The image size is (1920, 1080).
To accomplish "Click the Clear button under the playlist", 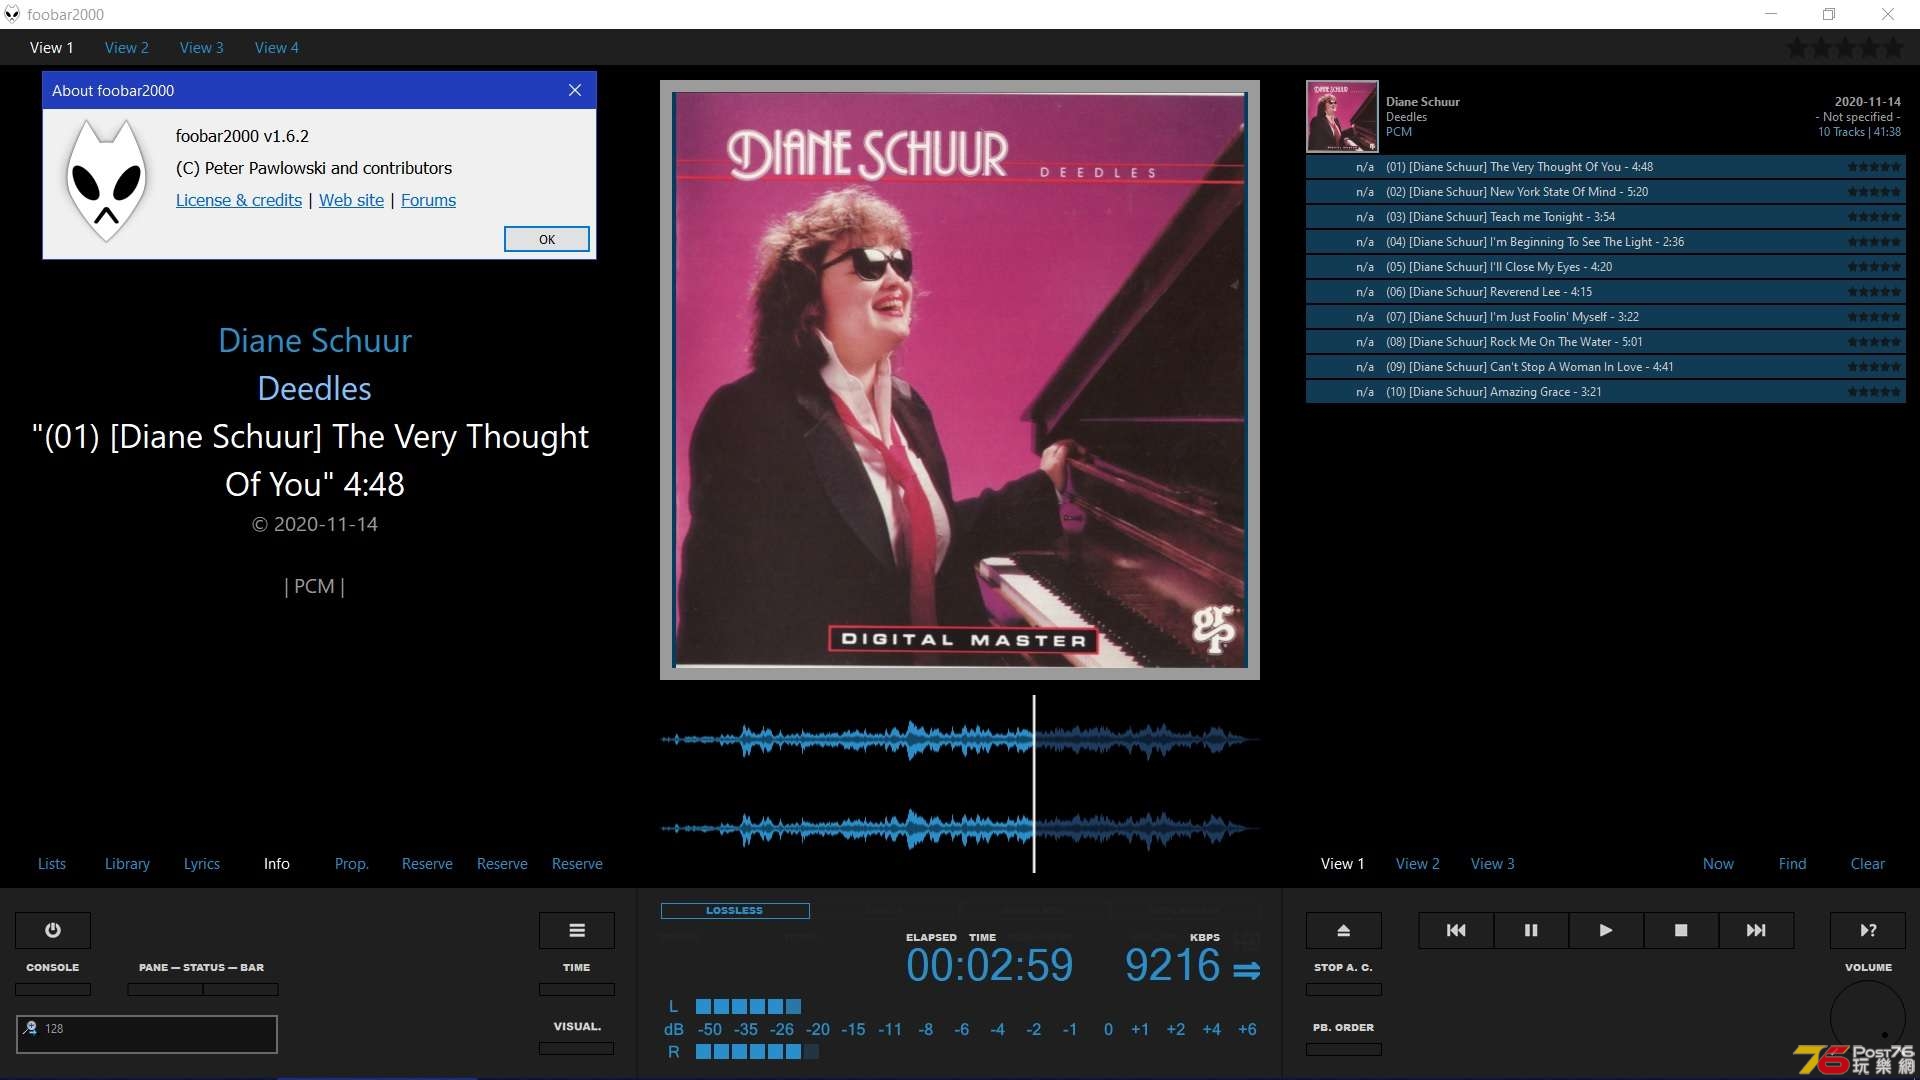I will pyautogui.click(x=1868, y=864).
